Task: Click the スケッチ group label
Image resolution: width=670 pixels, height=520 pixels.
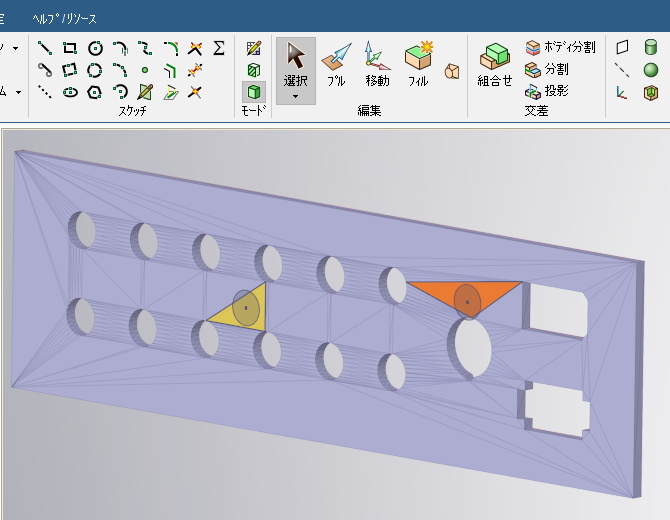Action: (132, 111)
